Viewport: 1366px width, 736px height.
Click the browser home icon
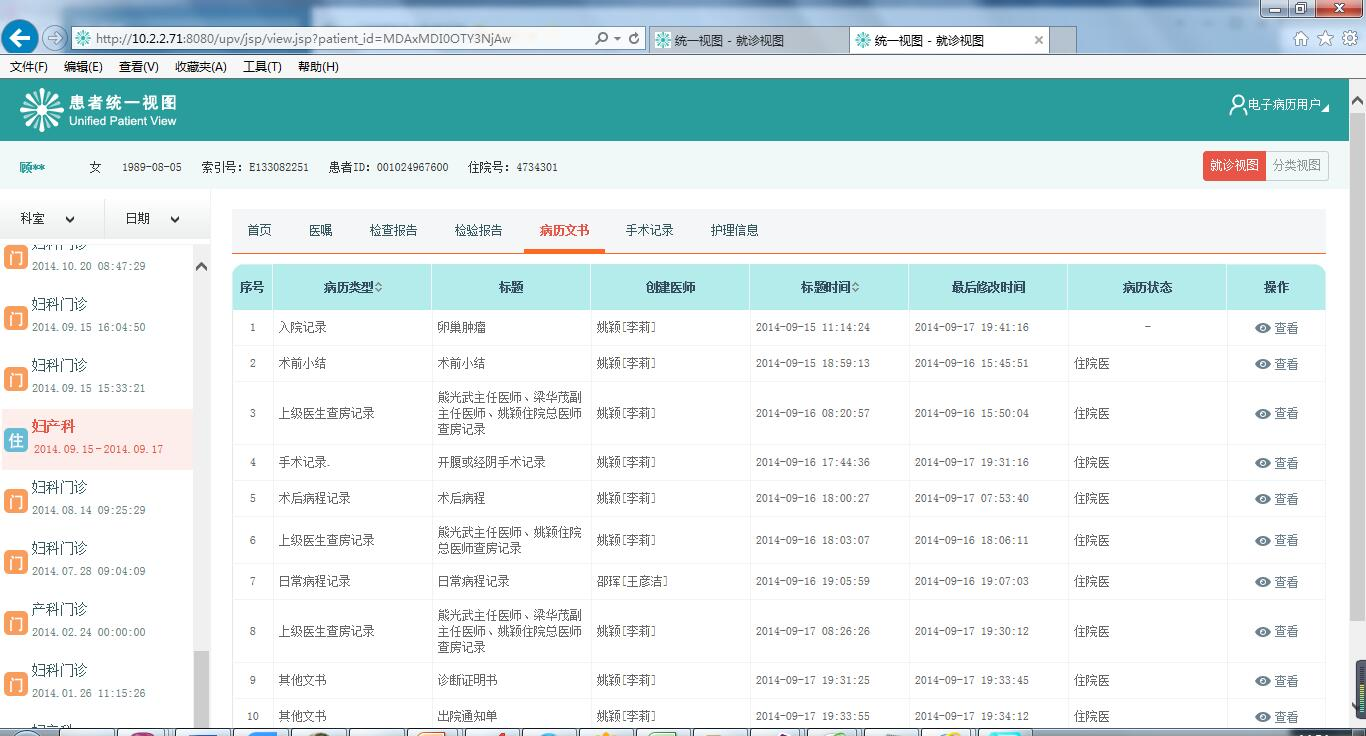pyautogui.click(x=1300, y=39)
